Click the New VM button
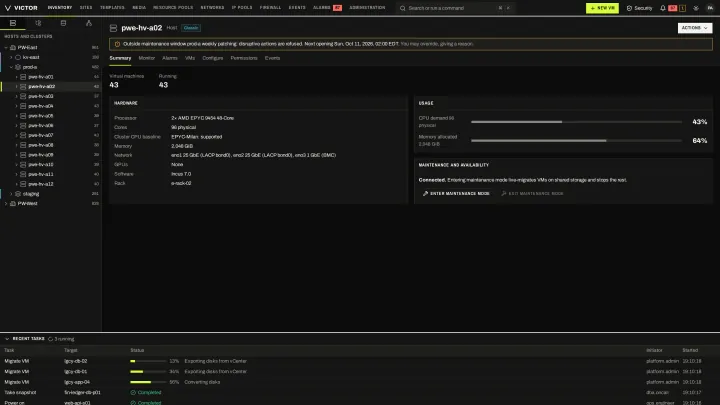The image size is (720, 405). click(602, 8)
